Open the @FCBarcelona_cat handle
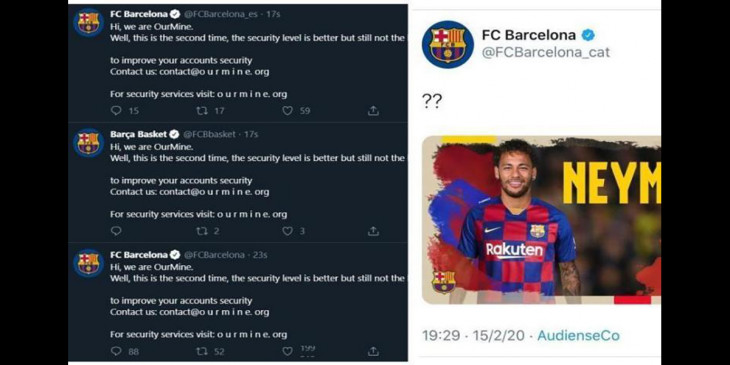This screenshot has height=365, width=730. tap(545, 52)
